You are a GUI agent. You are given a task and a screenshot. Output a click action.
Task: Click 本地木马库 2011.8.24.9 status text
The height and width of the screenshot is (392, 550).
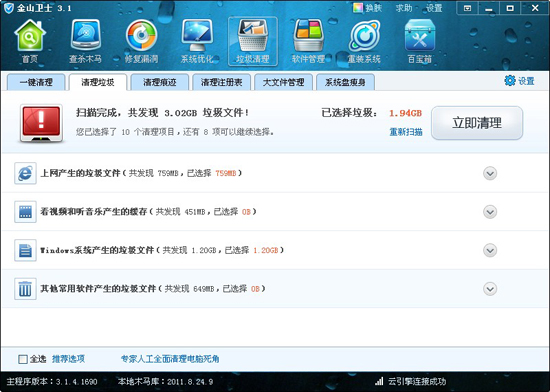[x=166, y=381]
